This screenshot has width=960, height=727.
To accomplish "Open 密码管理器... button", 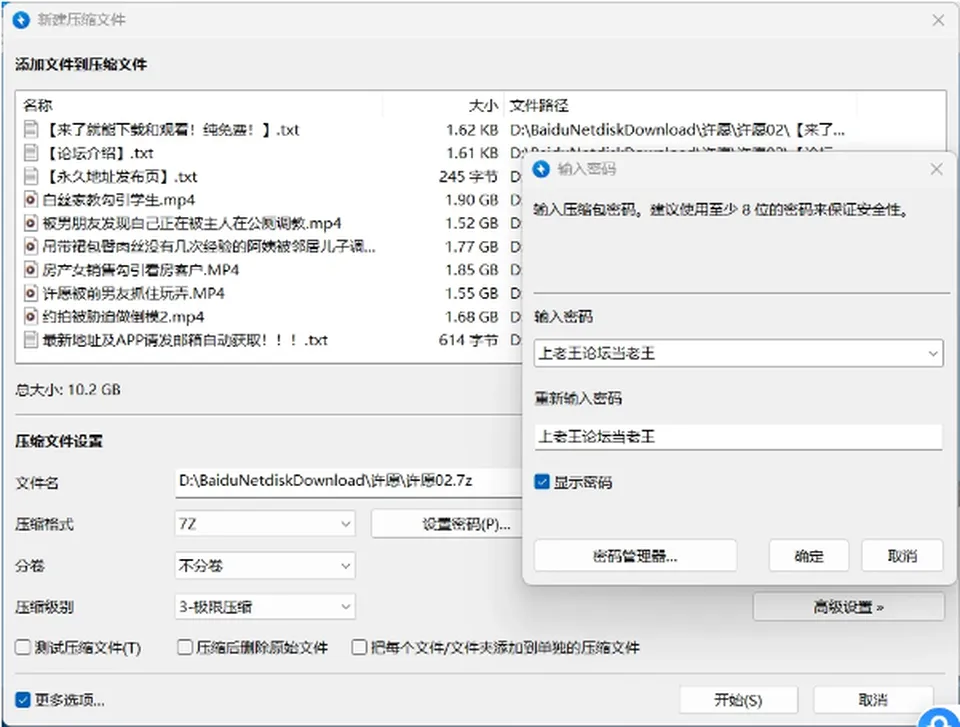I will tap(635, 556).
